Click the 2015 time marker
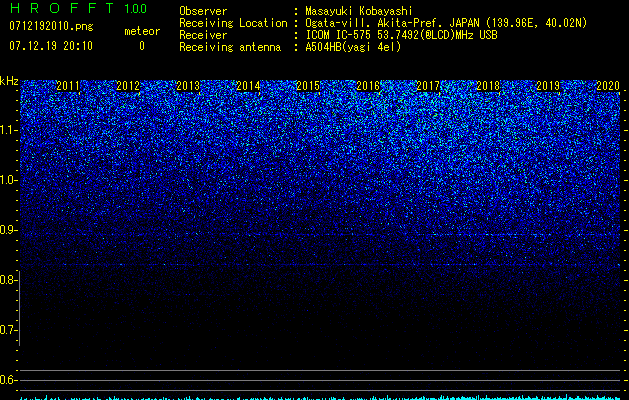The image size is (629, 400). [308, 85]
